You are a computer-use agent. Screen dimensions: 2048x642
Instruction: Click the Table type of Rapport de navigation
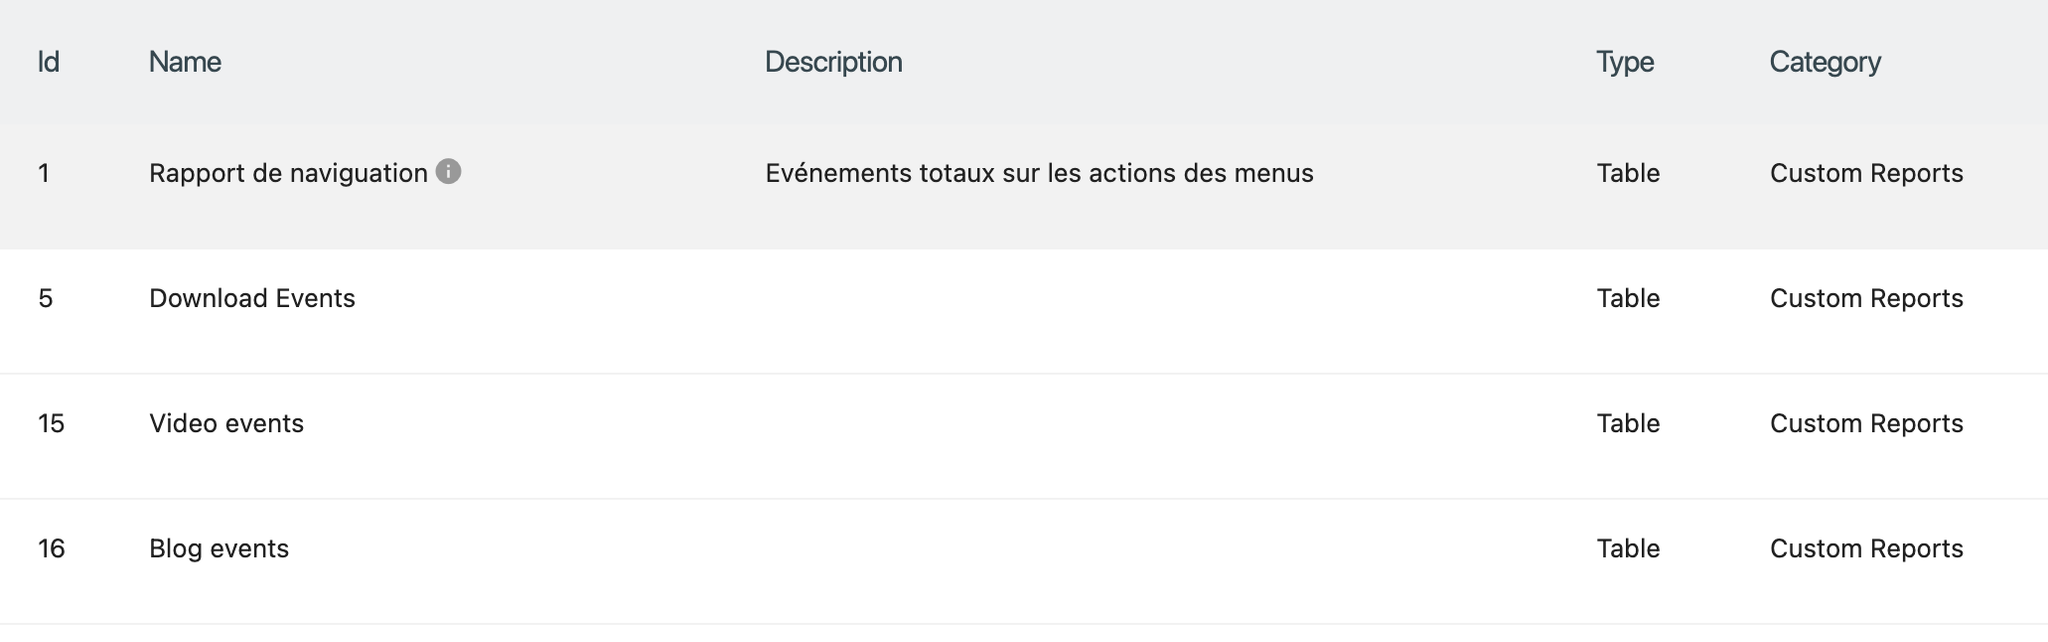[x=1628, y=173]
